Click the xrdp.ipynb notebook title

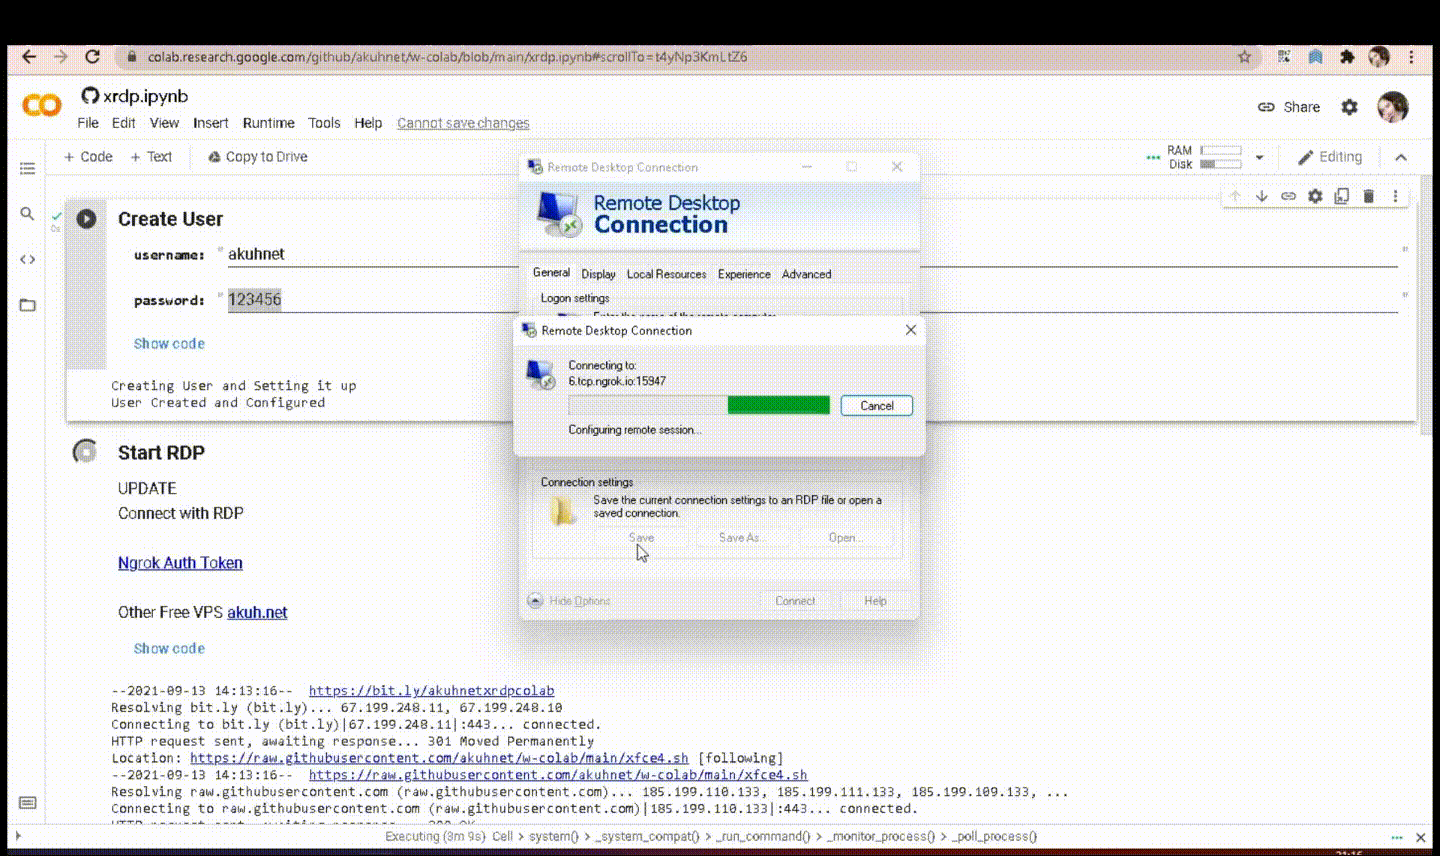(146, 96)
